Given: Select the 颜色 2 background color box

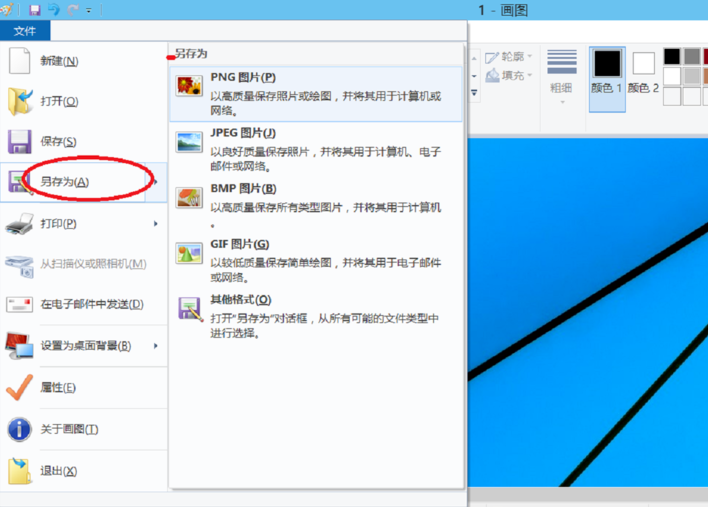Looking at the screenshot, I should 643,73.
